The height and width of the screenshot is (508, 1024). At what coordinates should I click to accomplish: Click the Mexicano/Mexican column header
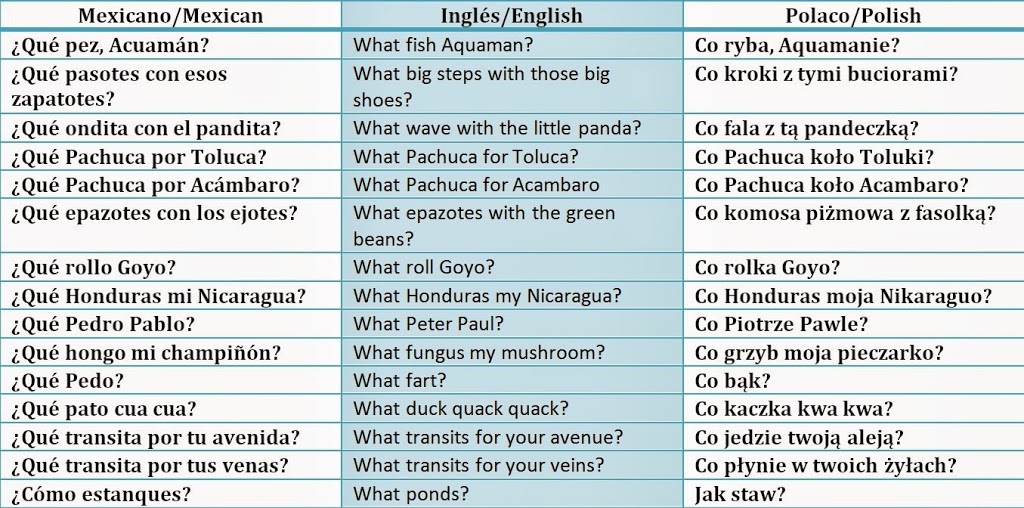(170, 15)
